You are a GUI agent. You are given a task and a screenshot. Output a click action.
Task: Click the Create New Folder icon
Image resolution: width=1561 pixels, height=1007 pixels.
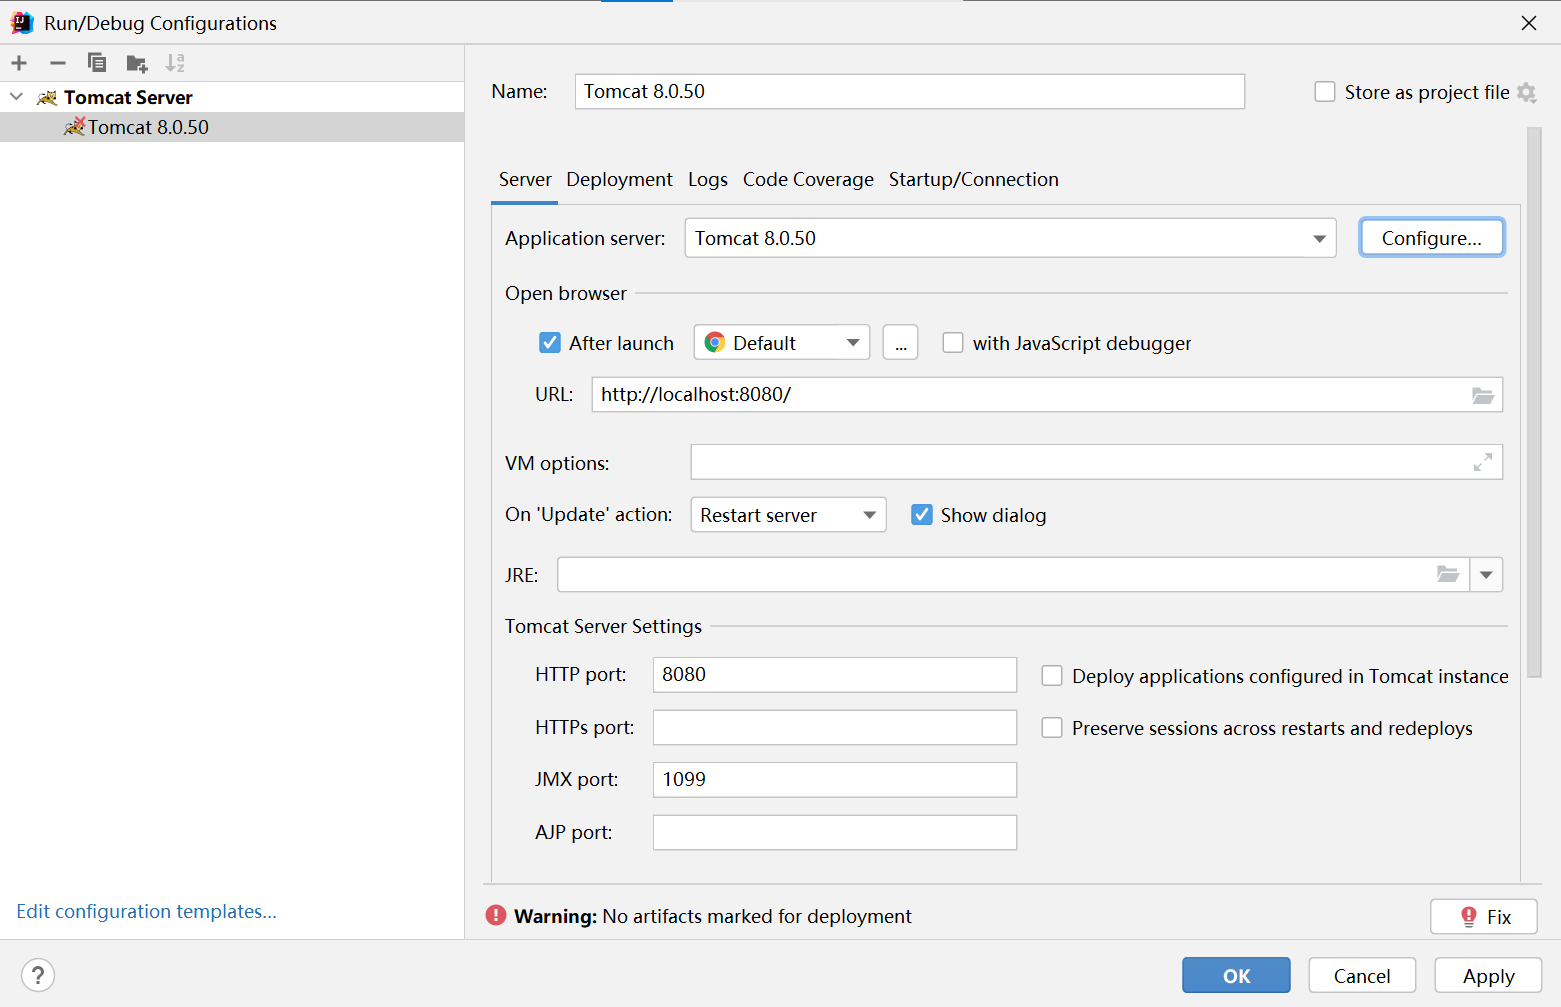point(137,64)
